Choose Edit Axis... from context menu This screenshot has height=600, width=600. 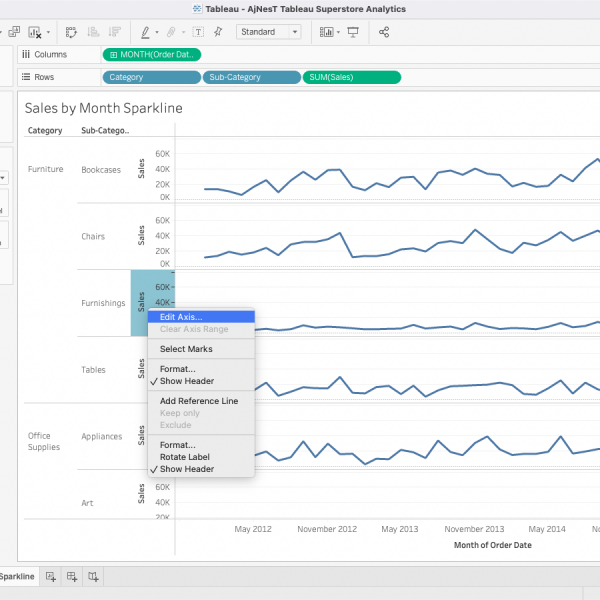coord(180,317)
